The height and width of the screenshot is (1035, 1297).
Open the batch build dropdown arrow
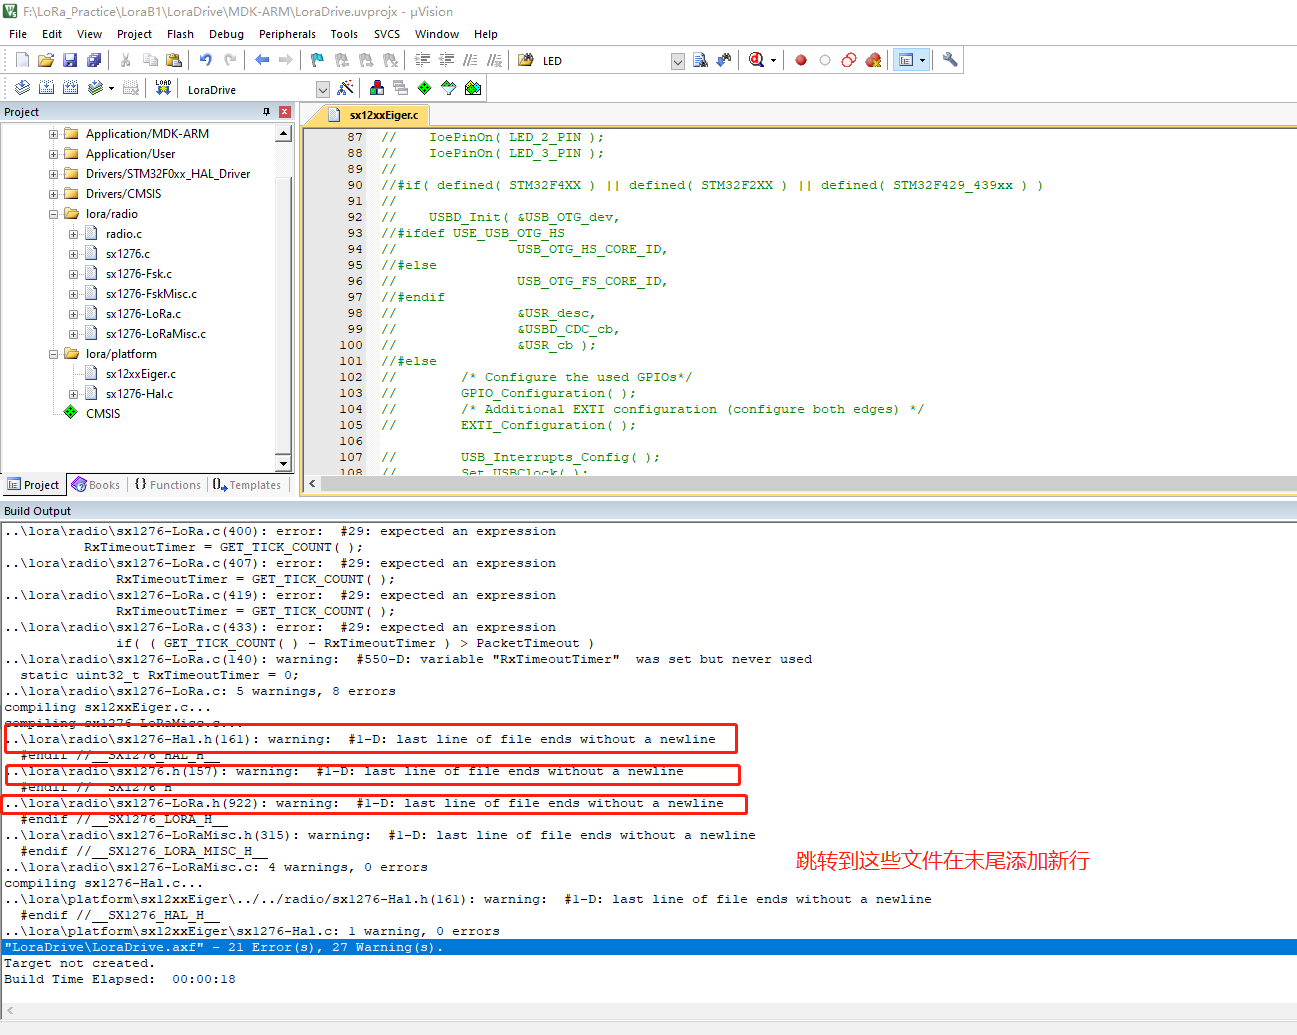click(x=111, y=88)
